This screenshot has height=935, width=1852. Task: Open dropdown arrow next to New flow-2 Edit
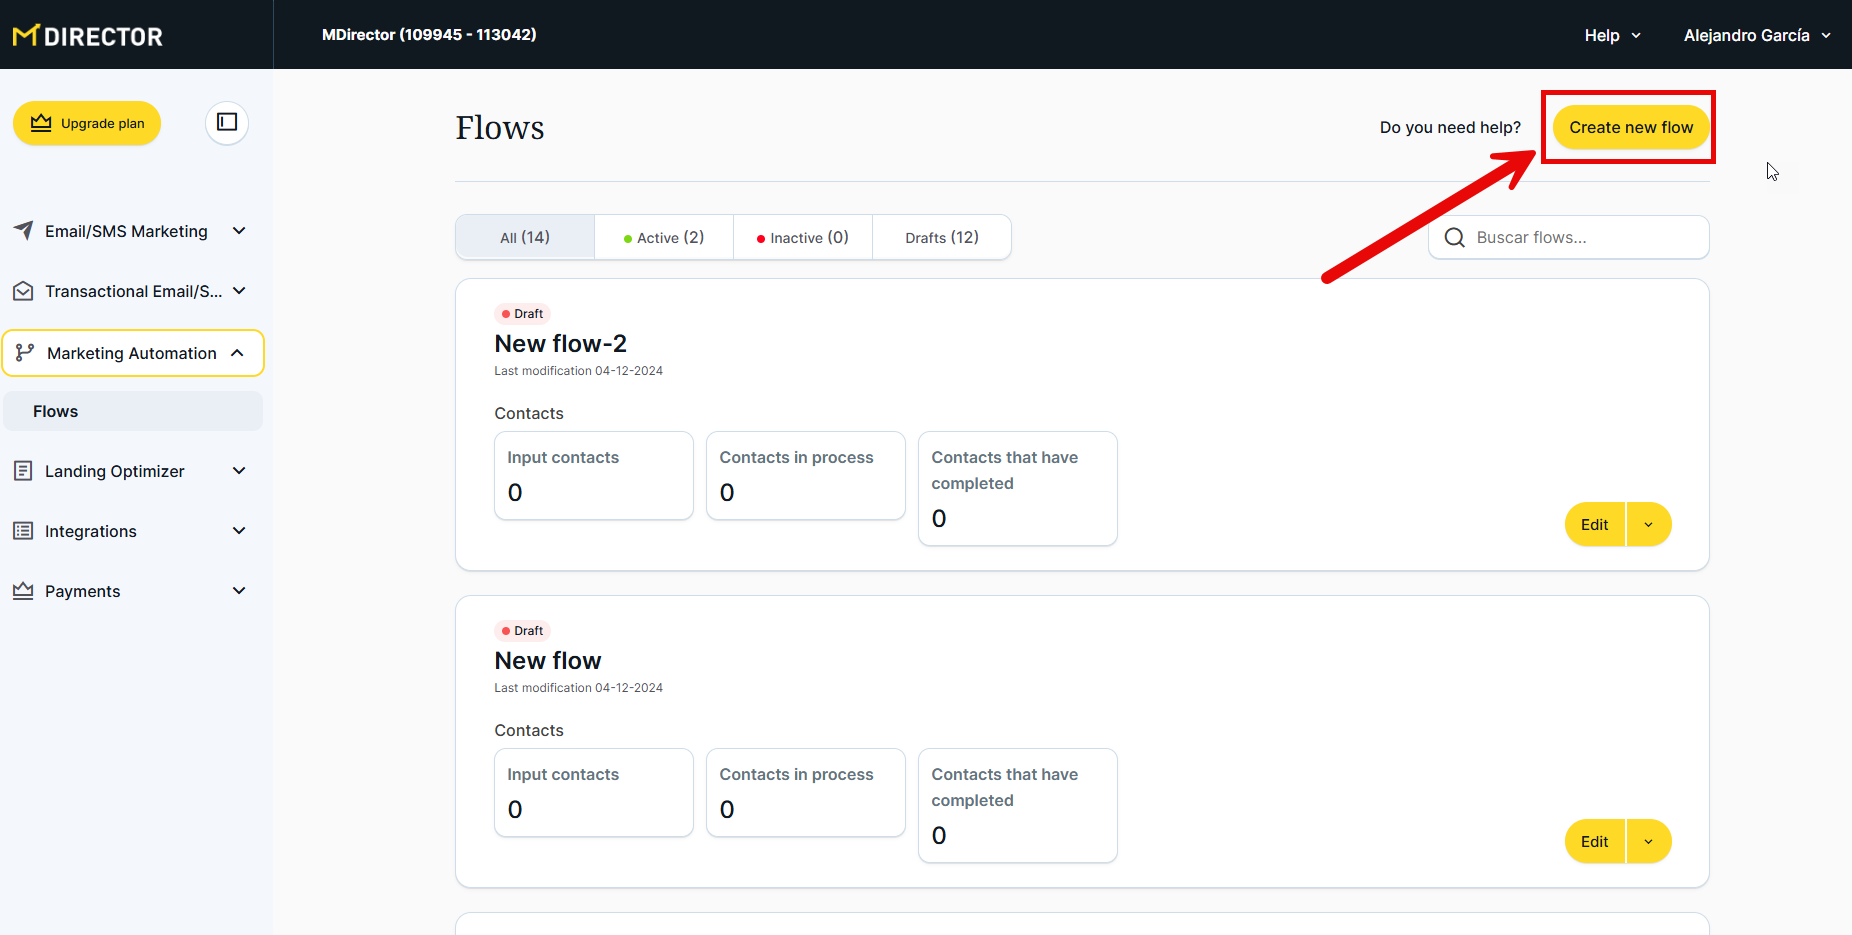point(1649,524)
